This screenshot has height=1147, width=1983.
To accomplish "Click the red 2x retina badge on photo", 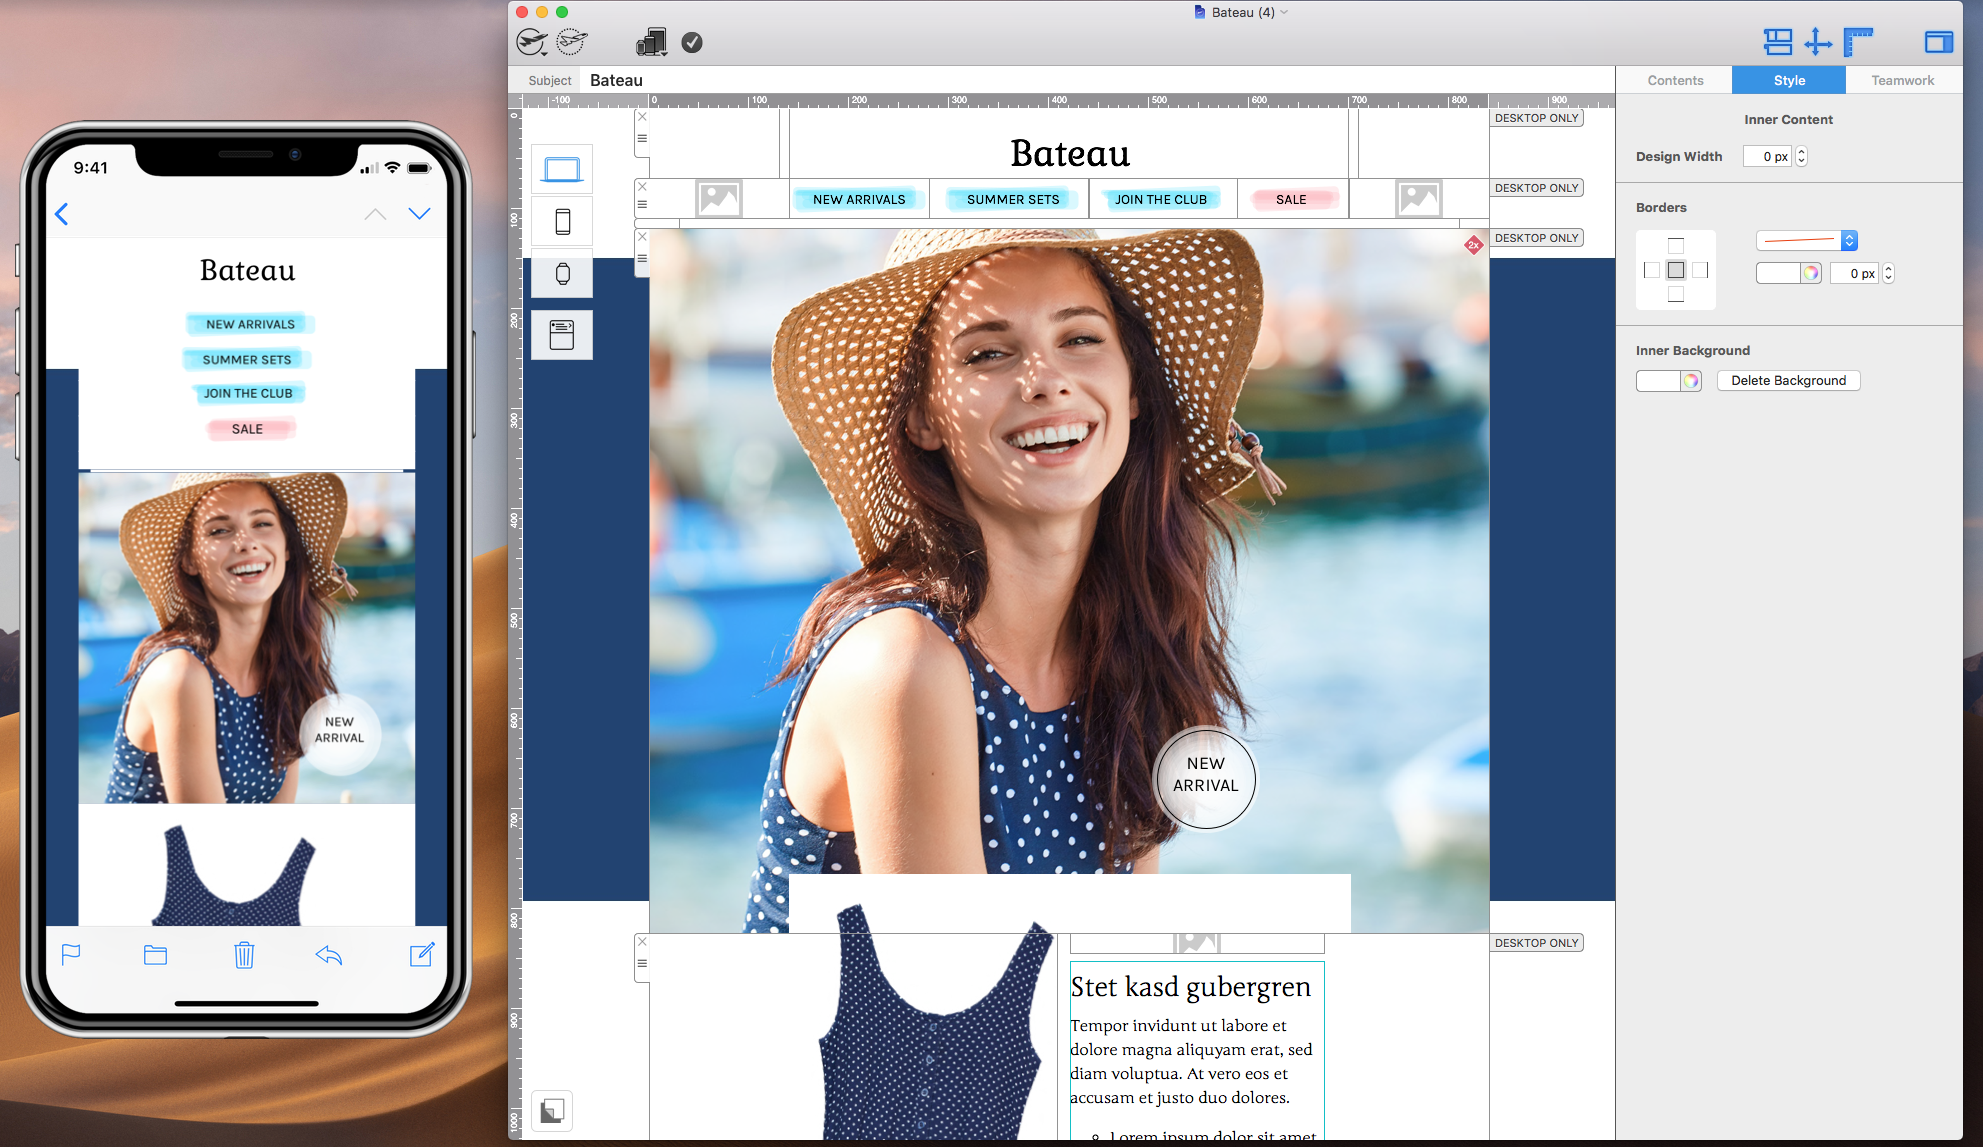I will [x=1473, y=245].
